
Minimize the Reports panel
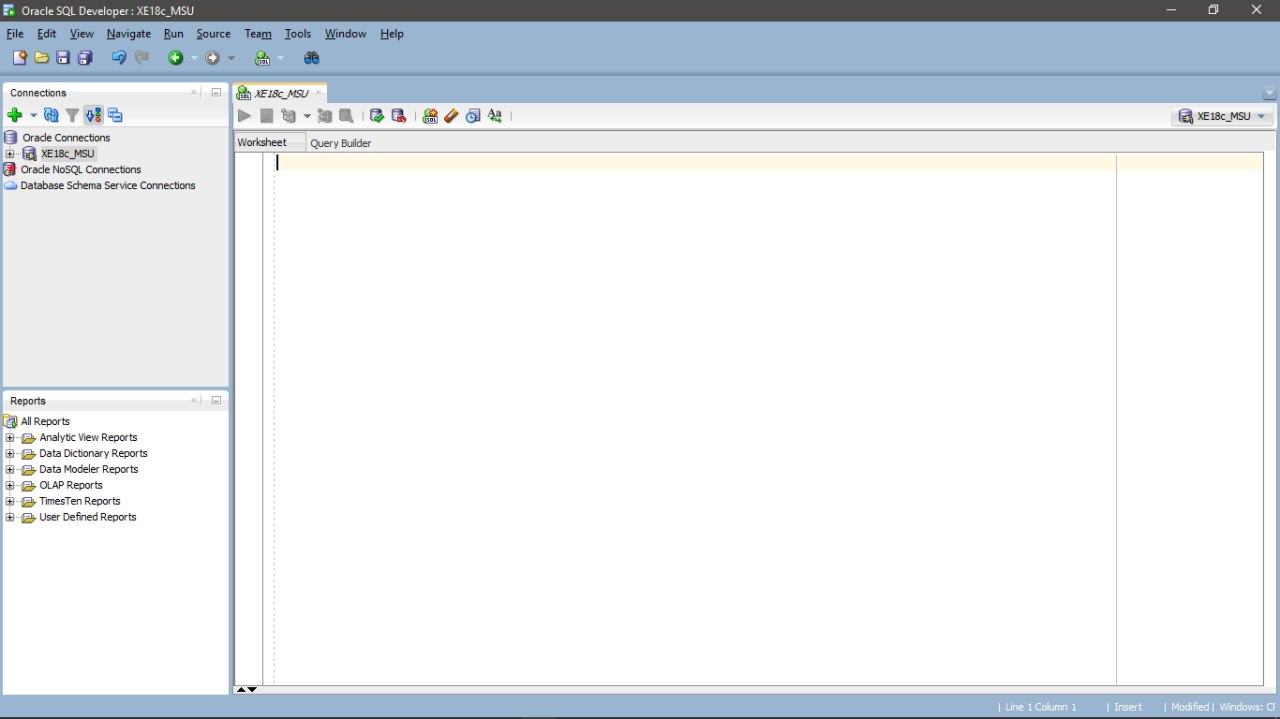click(216, 400)
